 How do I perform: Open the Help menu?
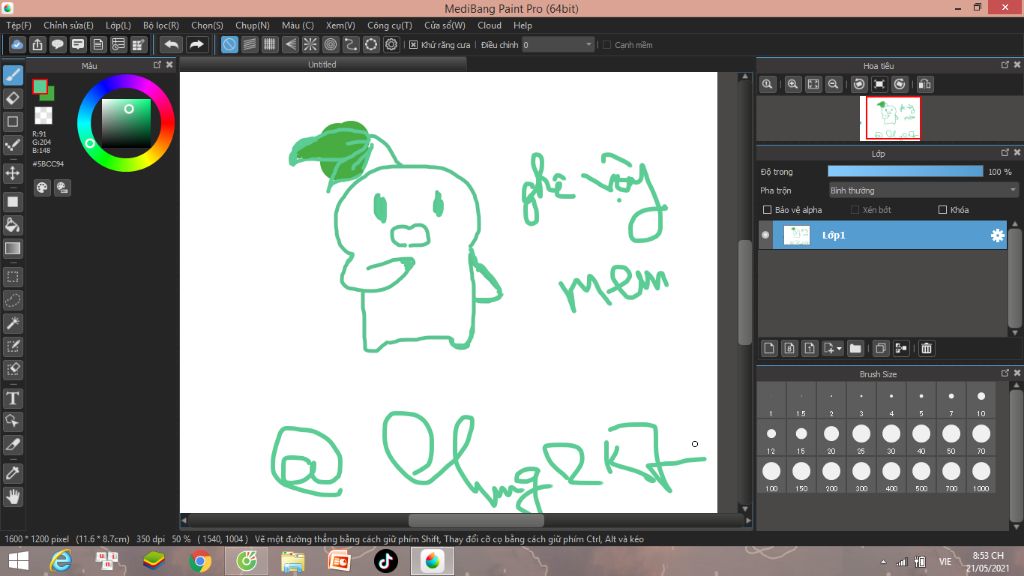coord(522,25)
